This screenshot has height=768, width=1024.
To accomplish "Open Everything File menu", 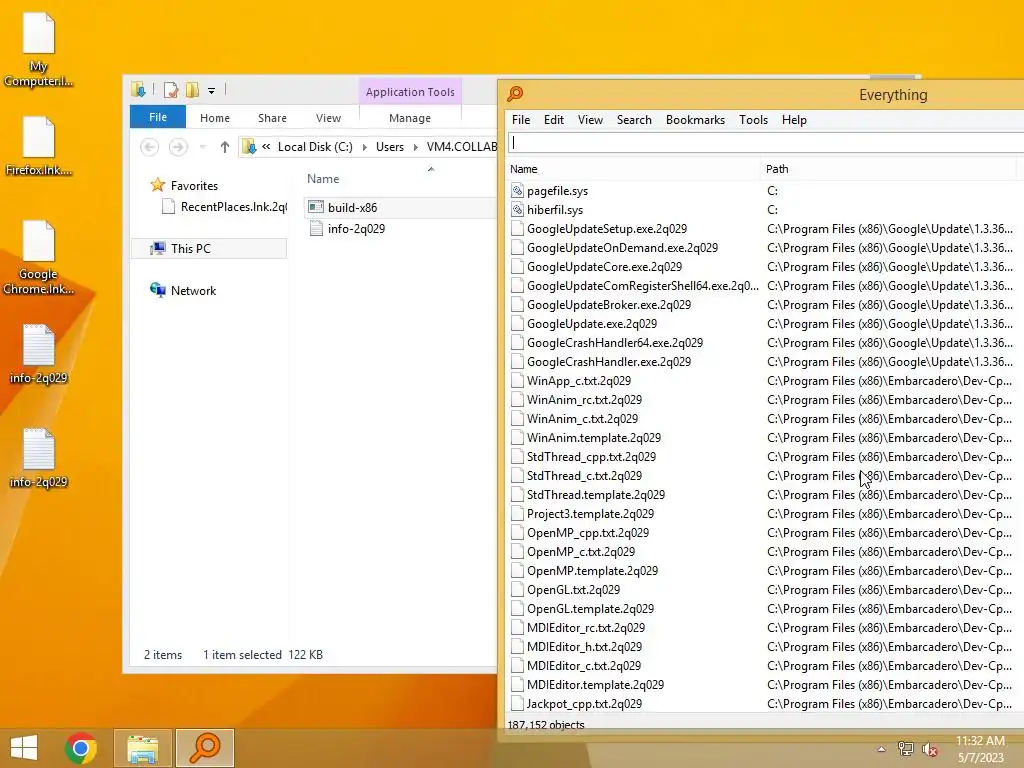I will click(x=520, y=120).
